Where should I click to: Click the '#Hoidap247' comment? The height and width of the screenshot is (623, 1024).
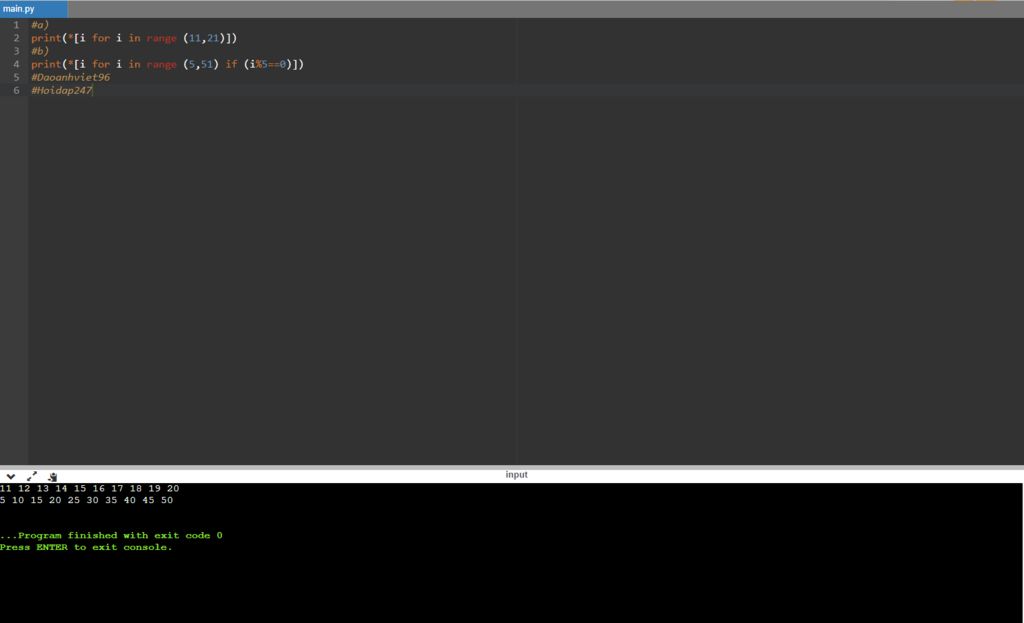click(62, 90)
